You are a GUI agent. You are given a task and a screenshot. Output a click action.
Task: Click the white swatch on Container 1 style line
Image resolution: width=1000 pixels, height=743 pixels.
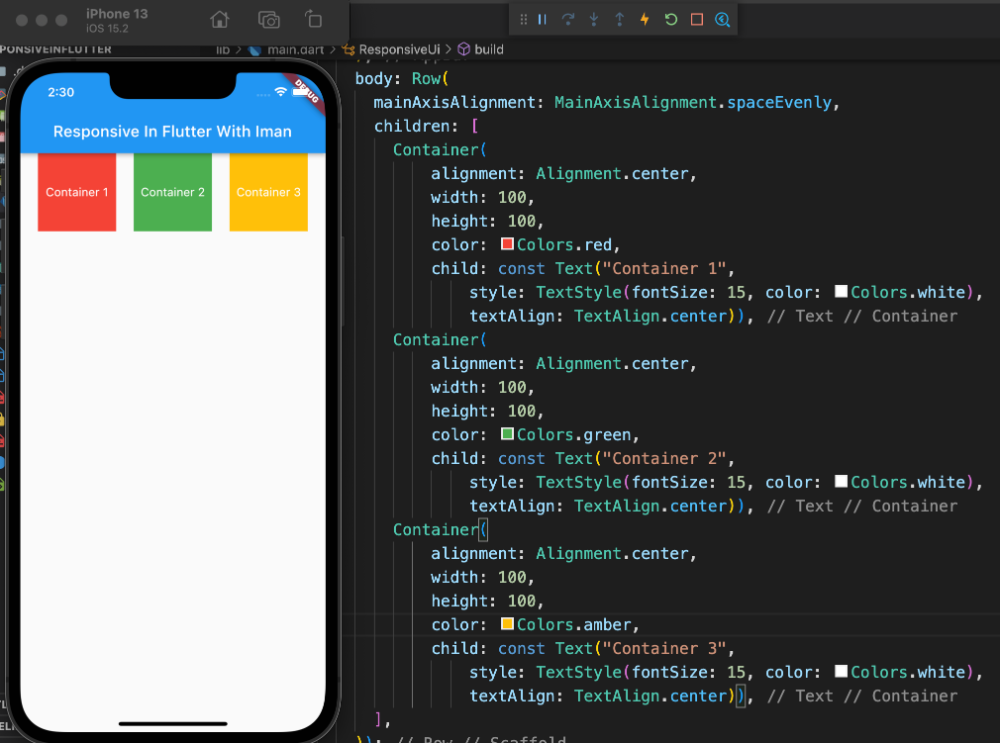pyautogui.click(x=841, y=291)
